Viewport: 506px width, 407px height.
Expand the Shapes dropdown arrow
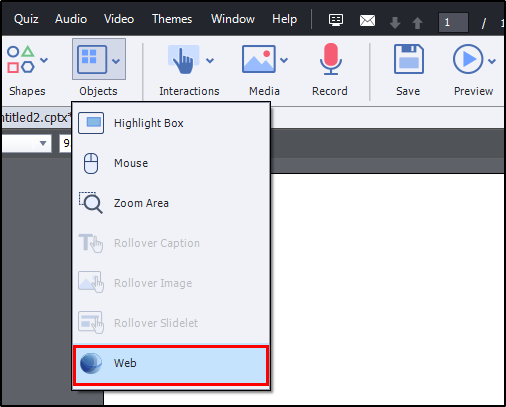point(44,60)
